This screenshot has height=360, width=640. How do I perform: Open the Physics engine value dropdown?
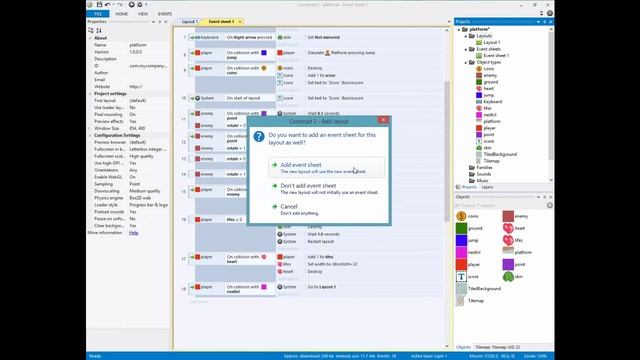pyautogui.click(x=148, y=198)
